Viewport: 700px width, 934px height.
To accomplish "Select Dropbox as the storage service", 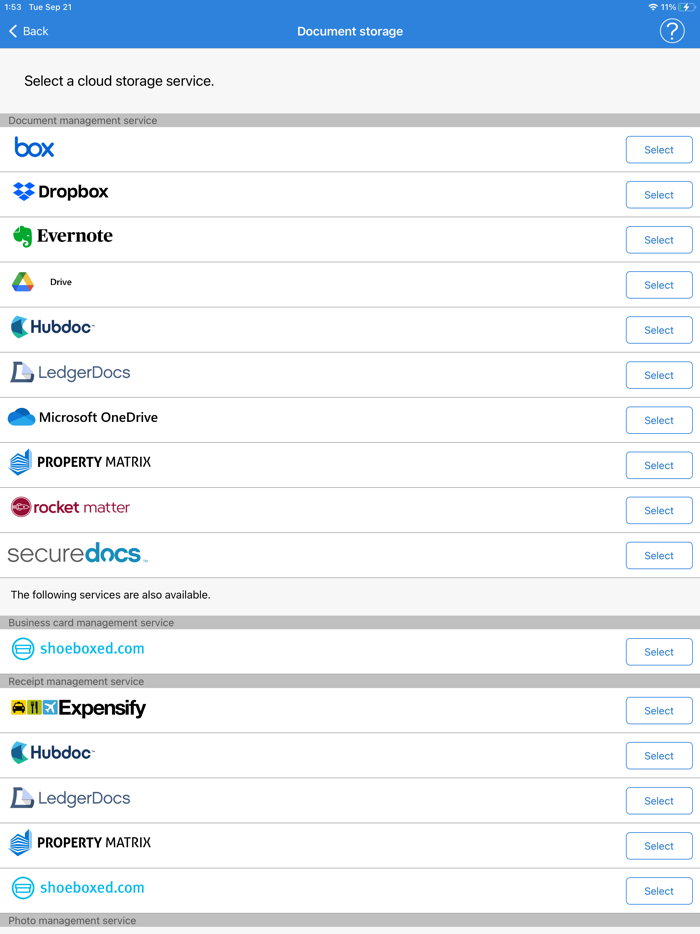I will tap(658, 194).
